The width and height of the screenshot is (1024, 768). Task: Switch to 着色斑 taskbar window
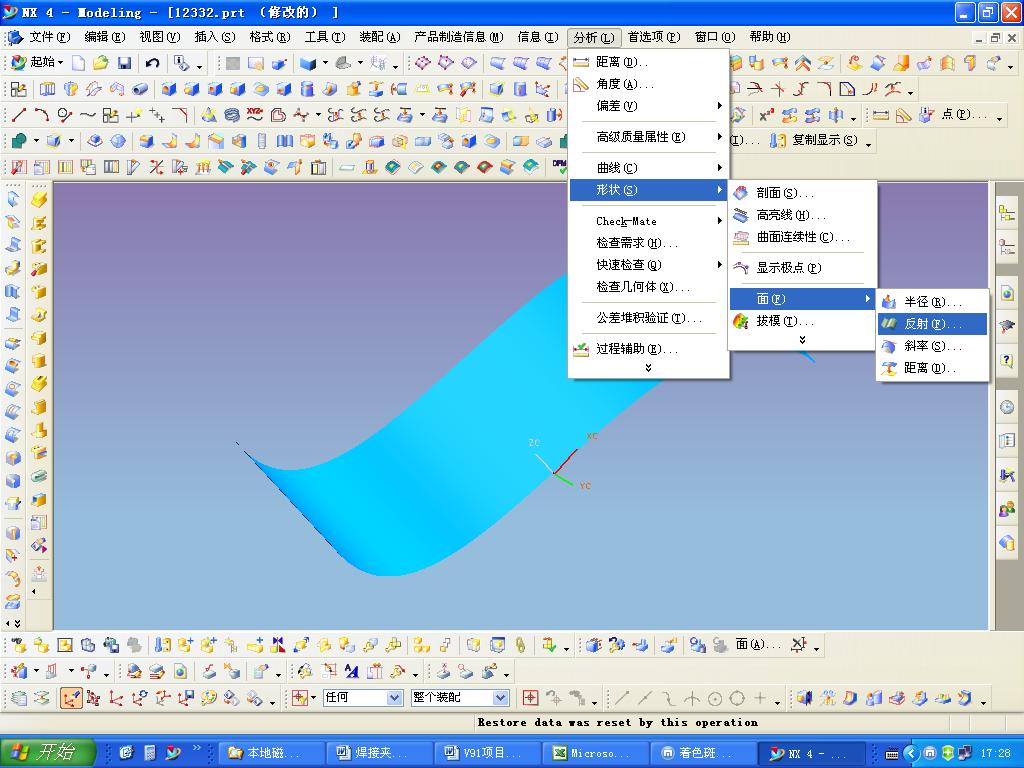point(703,753)
